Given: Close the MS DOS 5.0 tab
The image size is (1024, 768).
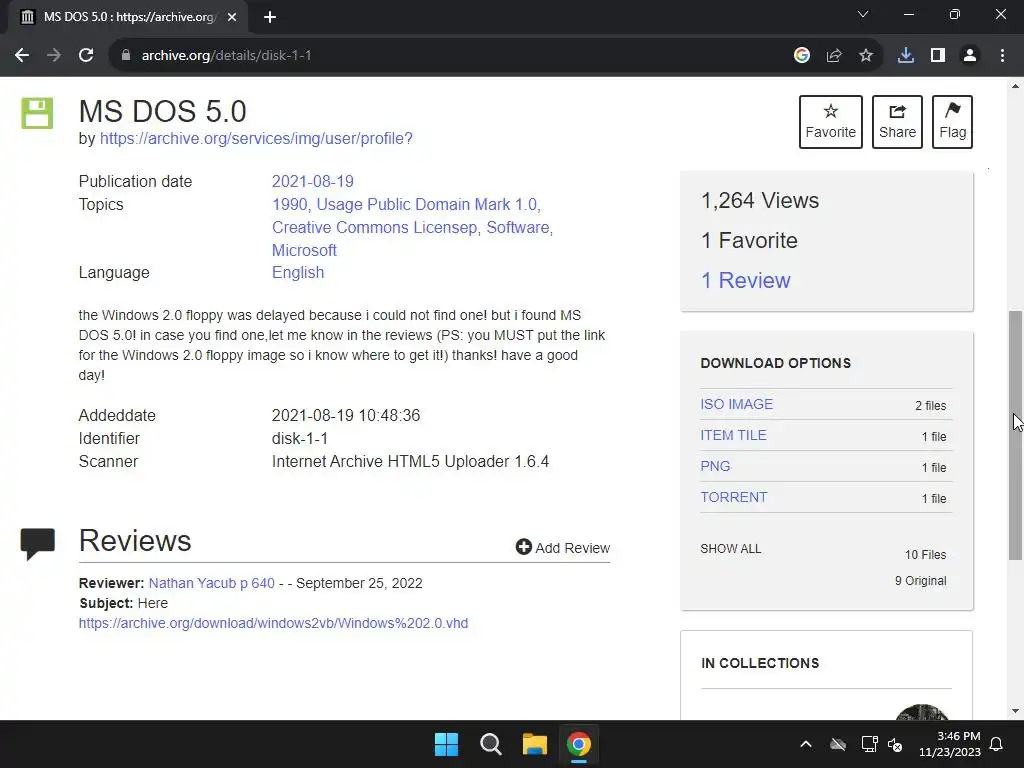Looking at the screenshot, I should point(232,18).
